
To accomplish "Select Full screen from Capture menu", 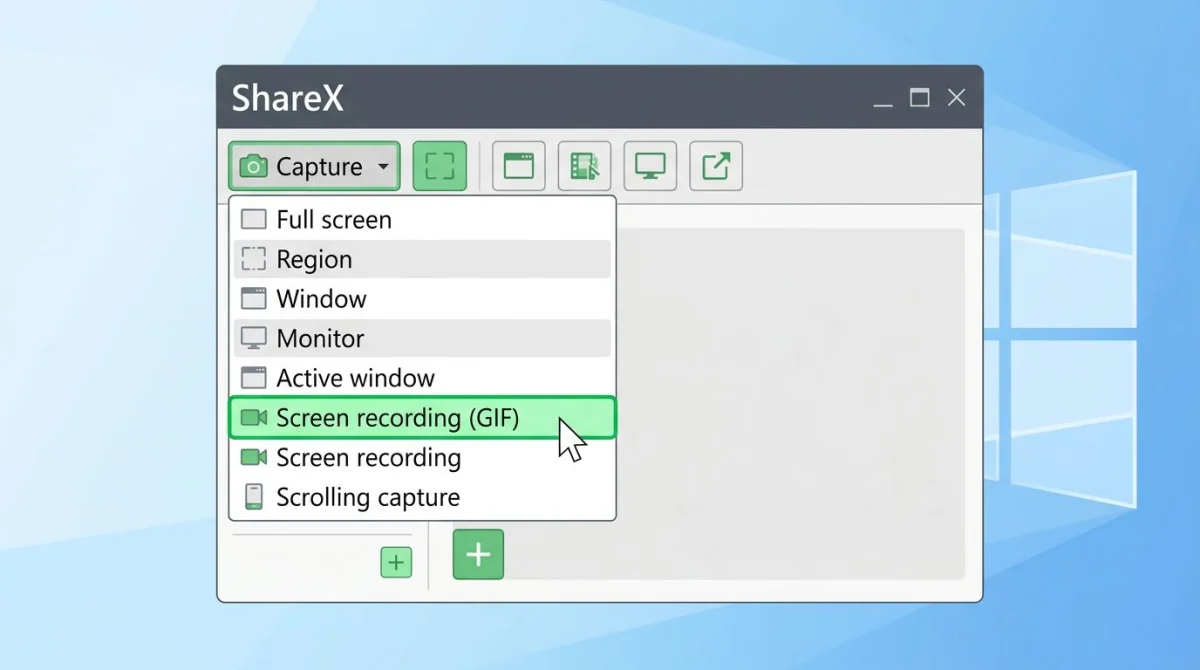I will [422, 220].
